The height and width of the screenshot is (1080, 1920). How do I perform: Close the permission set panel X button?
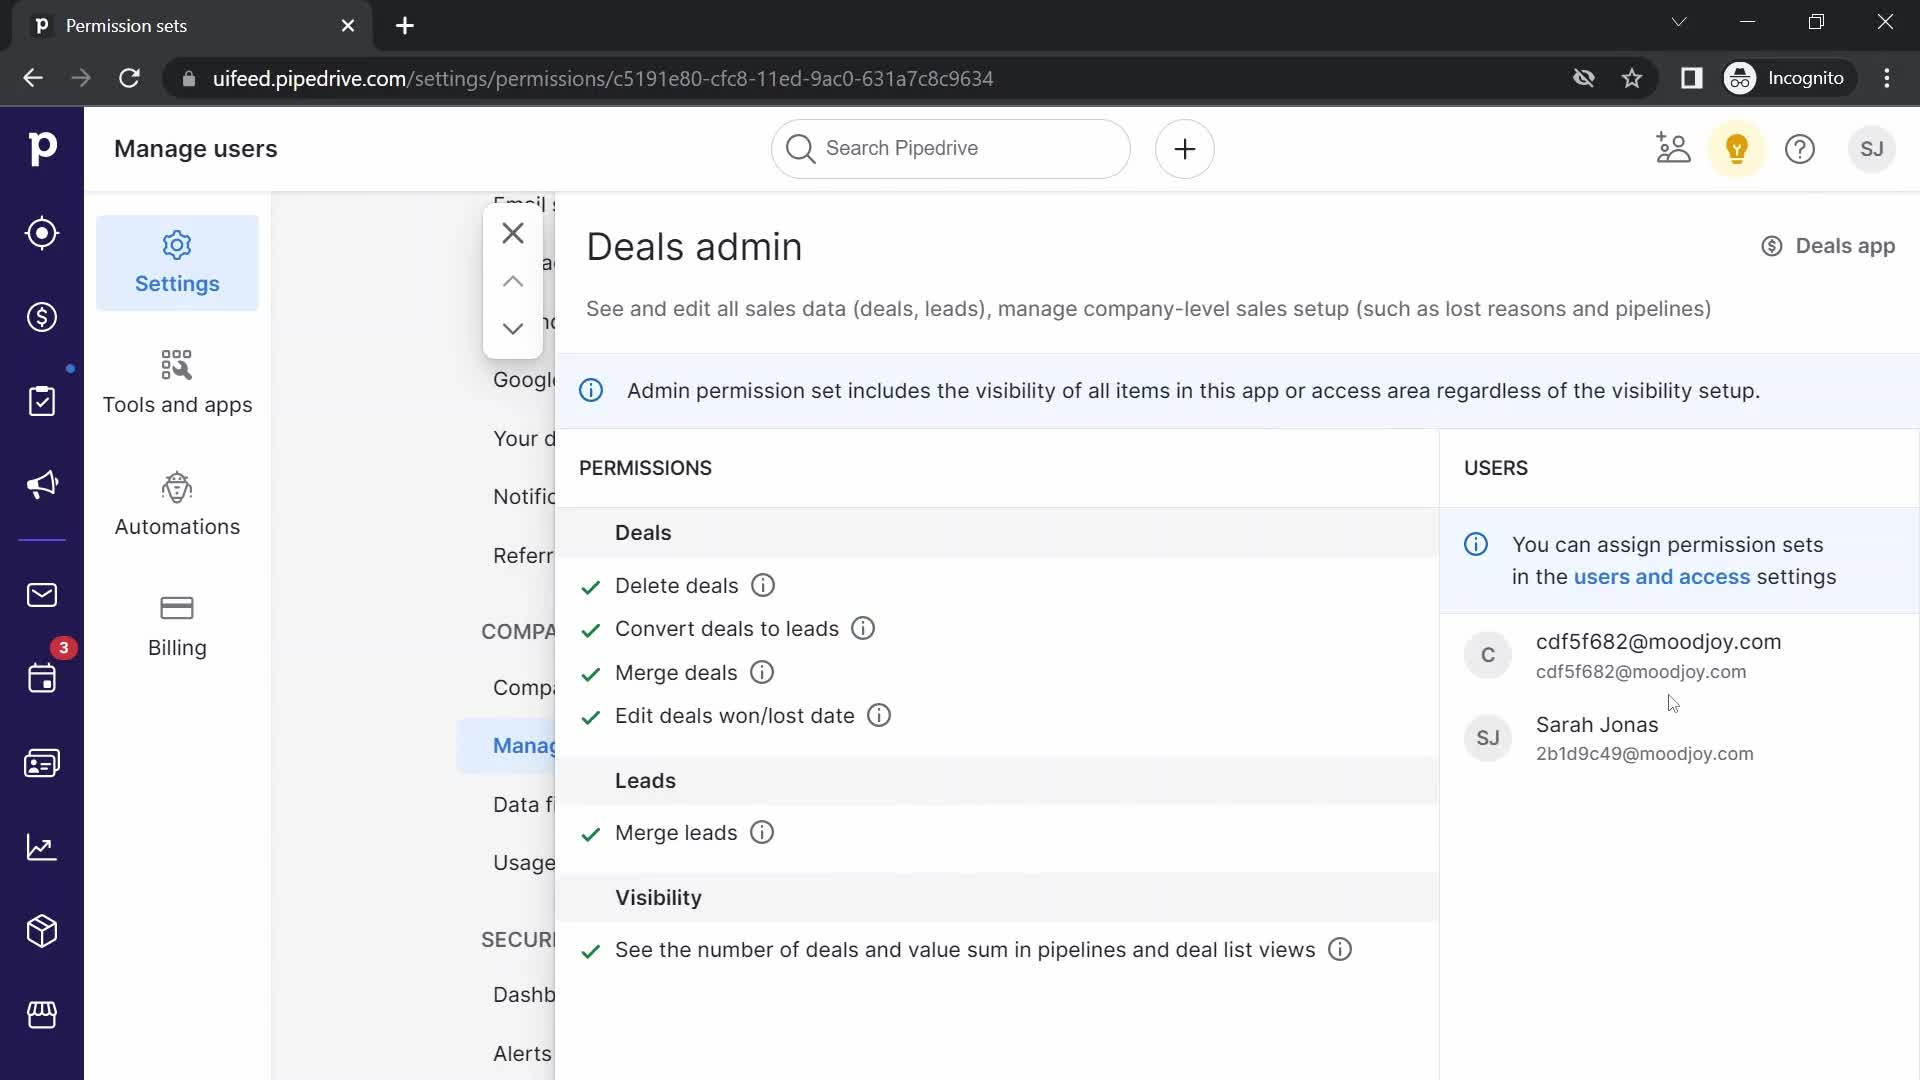(513, 233)
